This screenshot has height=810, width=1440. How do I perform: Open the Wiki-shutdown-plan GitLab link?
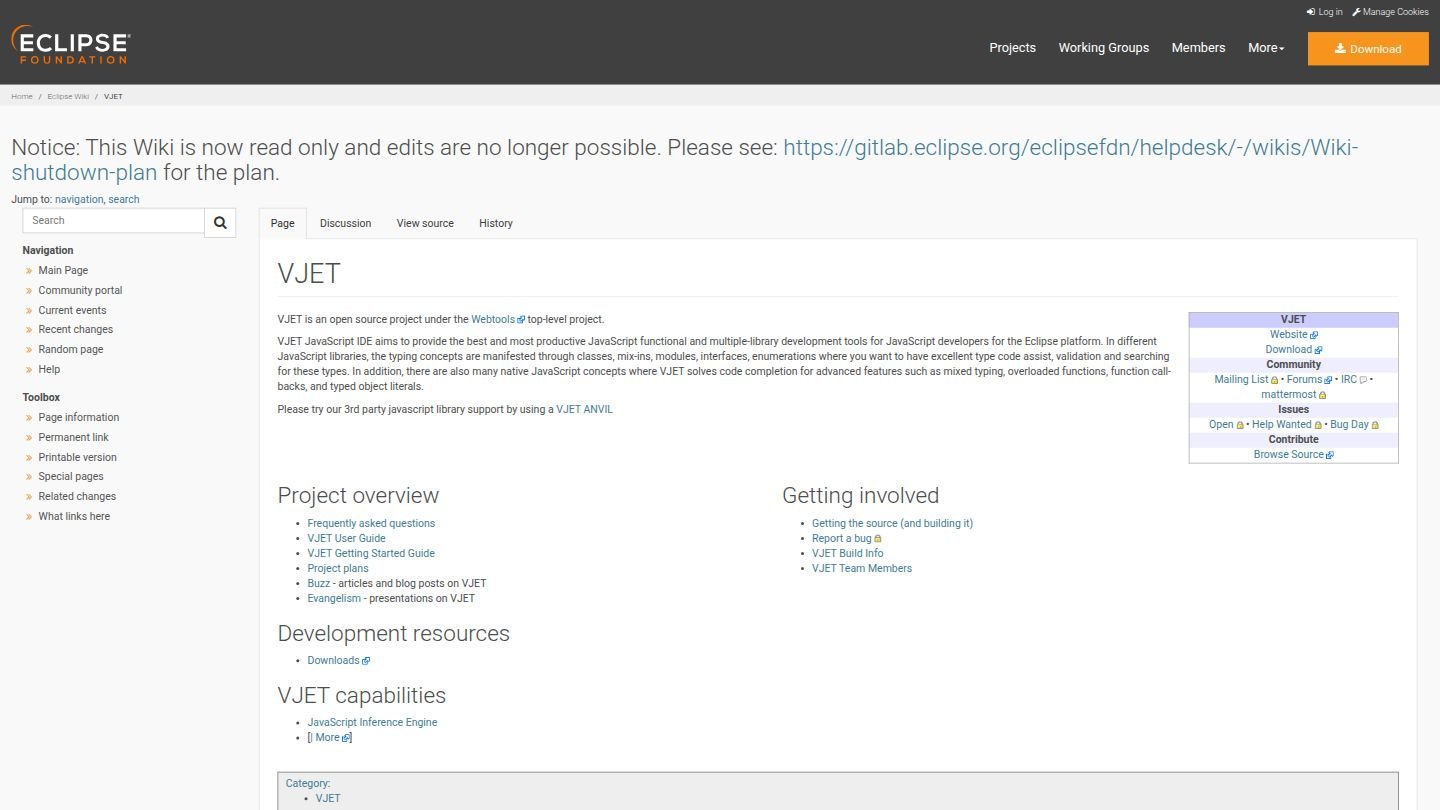[685, 160]
